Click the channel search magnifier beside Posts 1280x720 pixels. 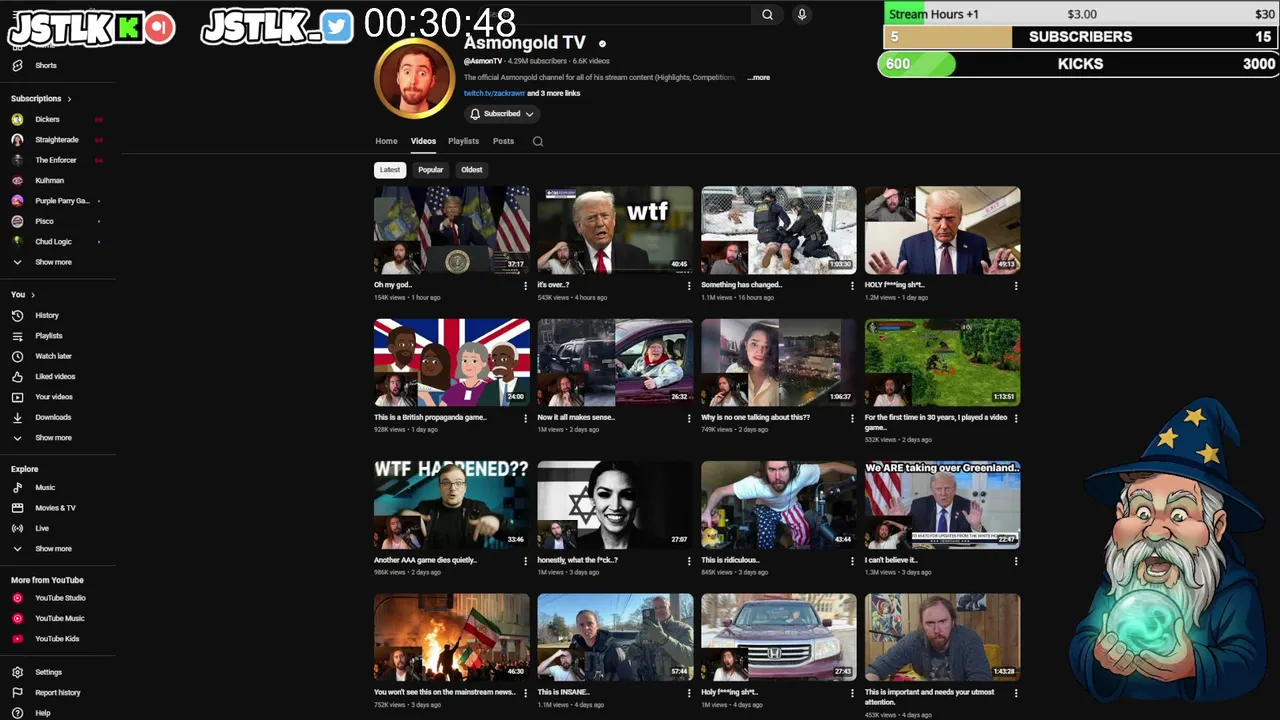tap(538, 141)
